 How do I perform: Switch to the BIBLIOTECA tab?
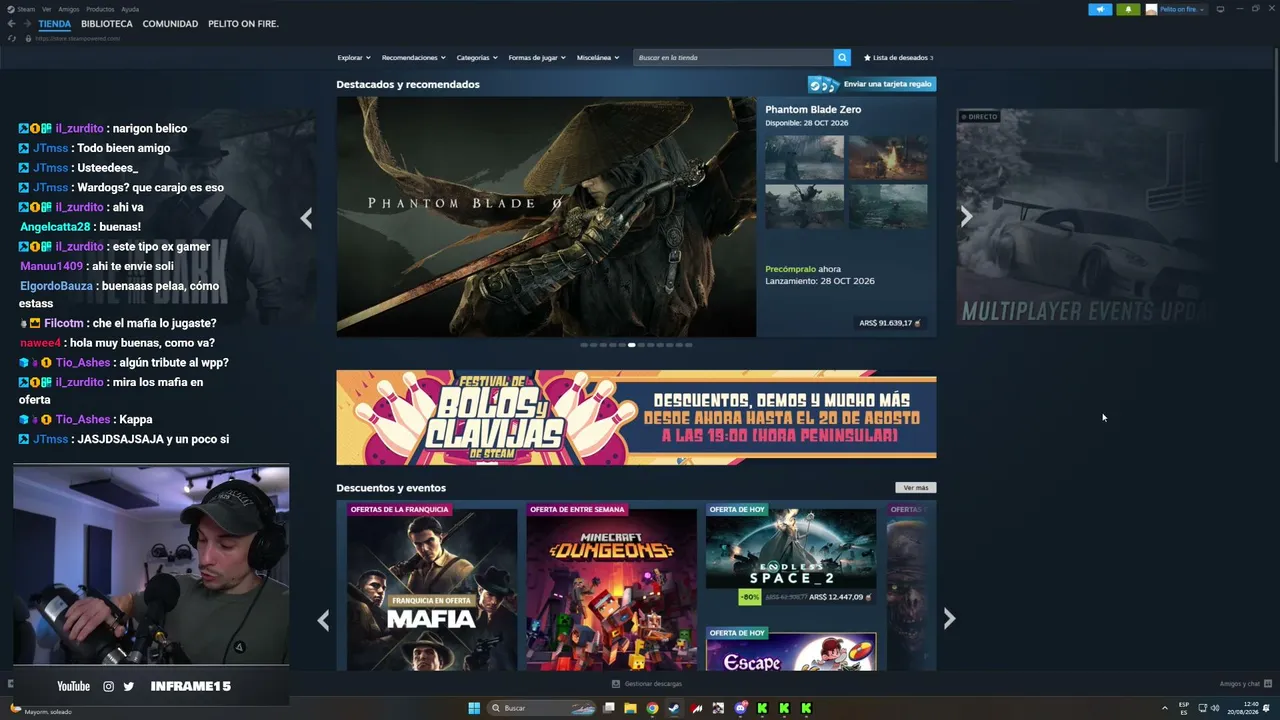click(107, 24)
